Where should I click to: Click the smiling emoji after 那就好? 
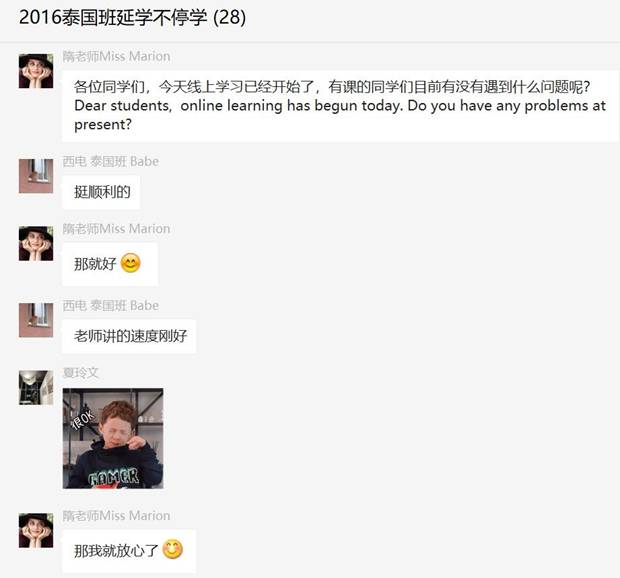[x=130, y=263]
